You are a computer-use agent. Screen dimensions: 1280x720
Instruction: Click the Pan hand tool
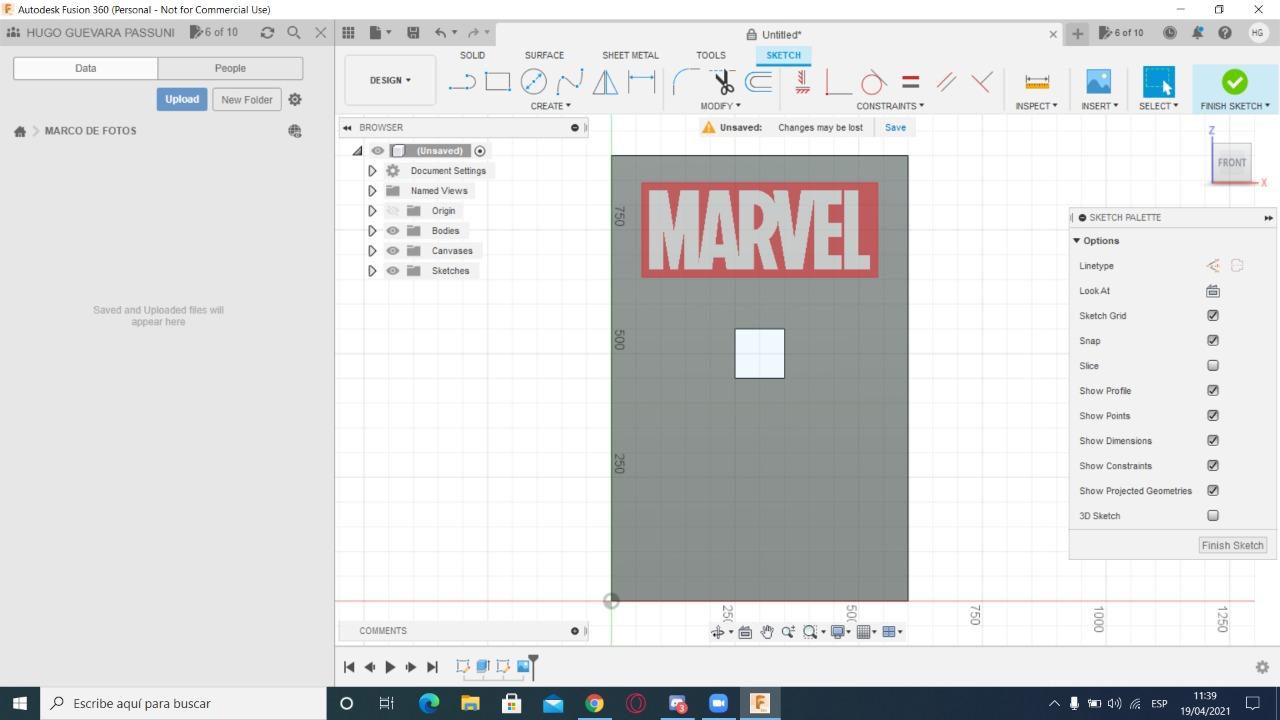pos(767,632)
